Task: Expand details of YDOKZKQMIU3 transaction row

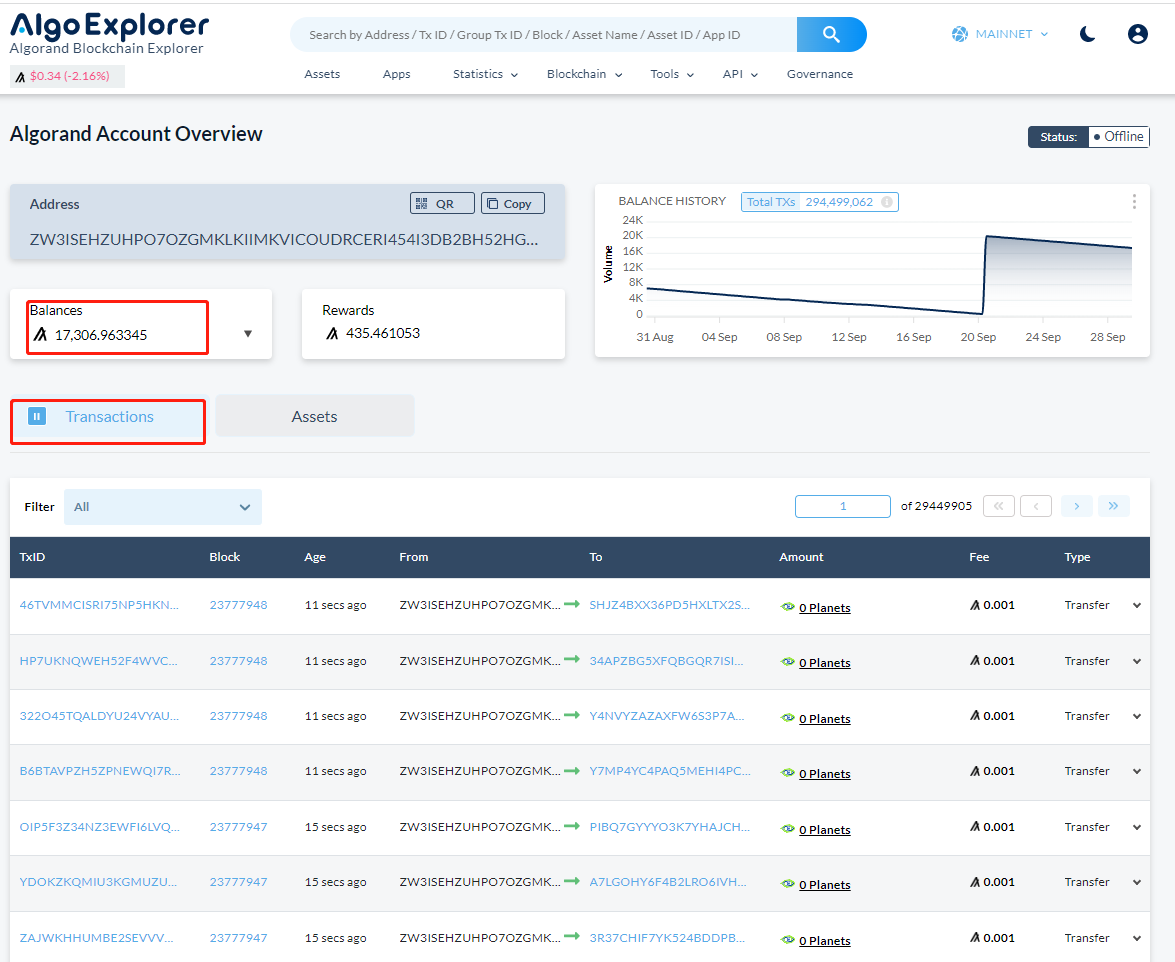Action: coord(1137,883)
